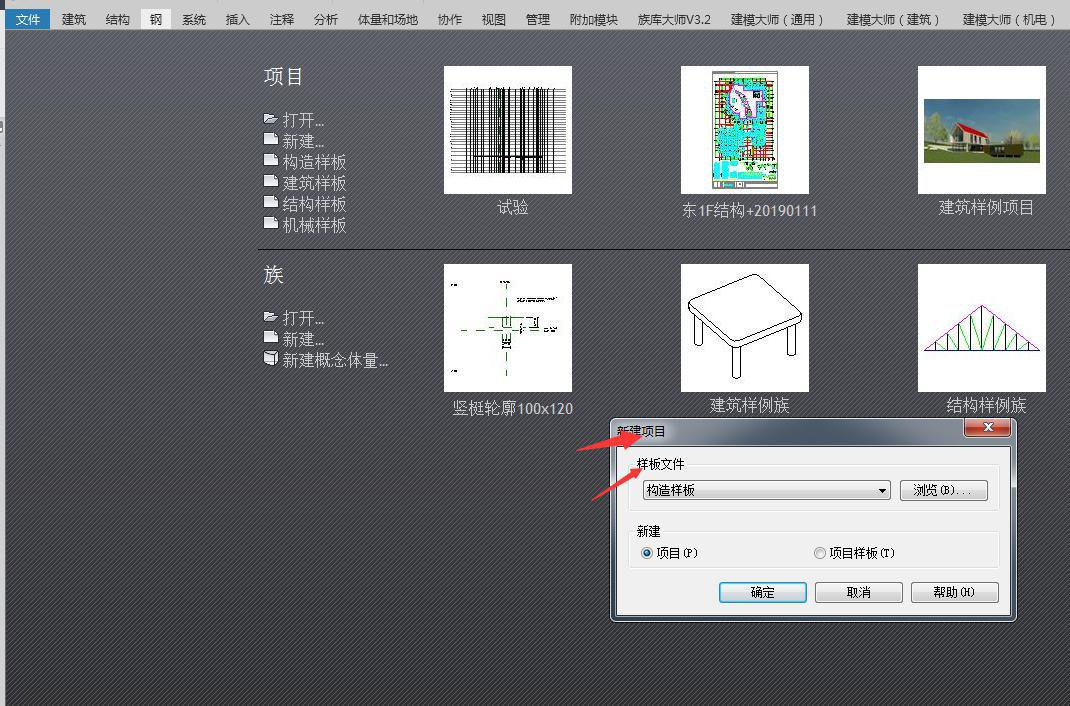Select the 钢 ribbon tab

tap(156, 19)
